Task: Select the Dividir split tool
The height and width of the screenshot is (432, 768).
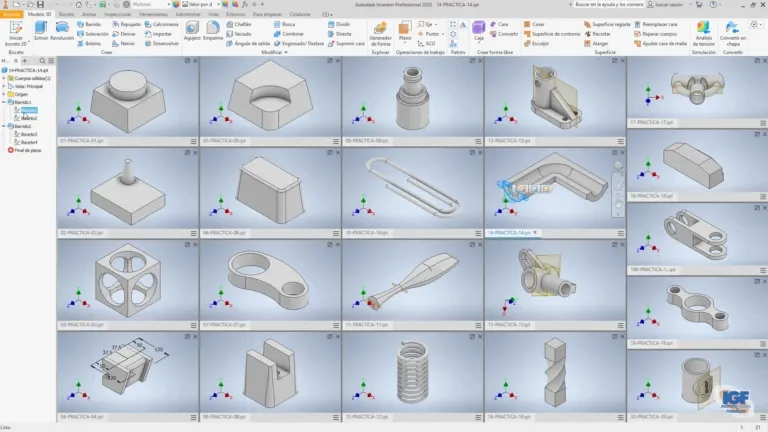Action: (x=339, y=24)
